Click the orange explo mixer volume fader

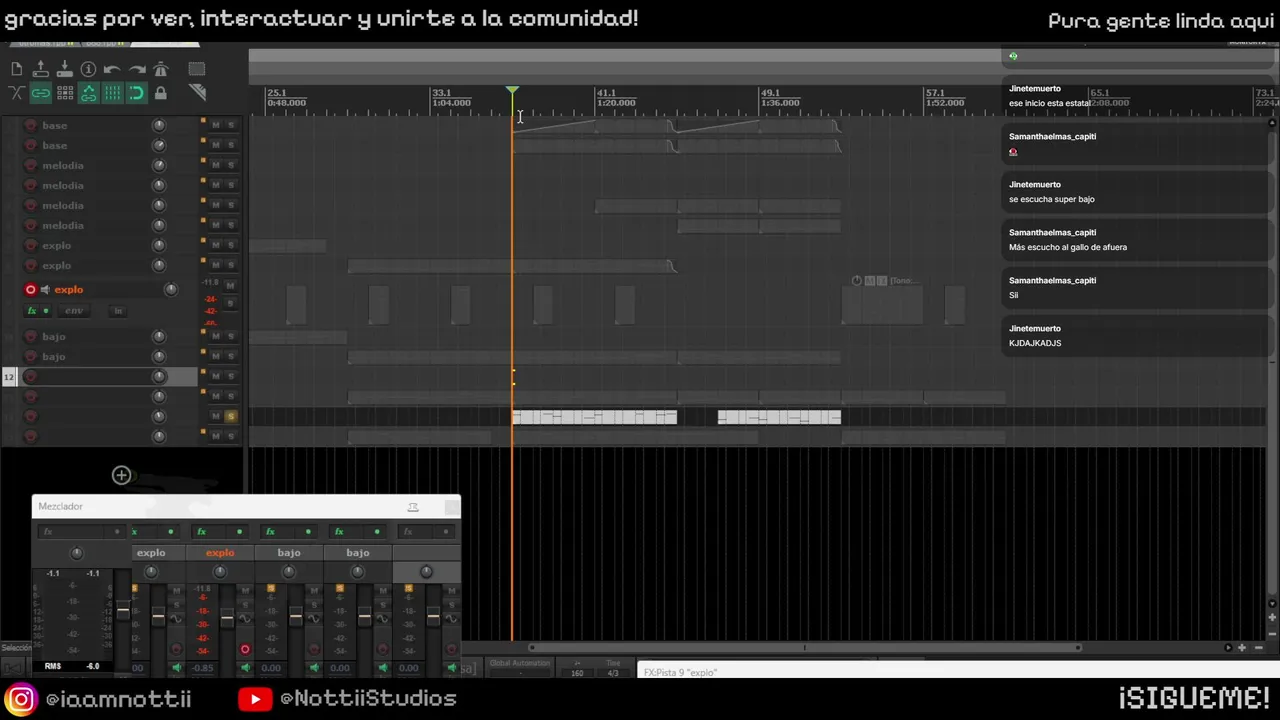(227, 619)
